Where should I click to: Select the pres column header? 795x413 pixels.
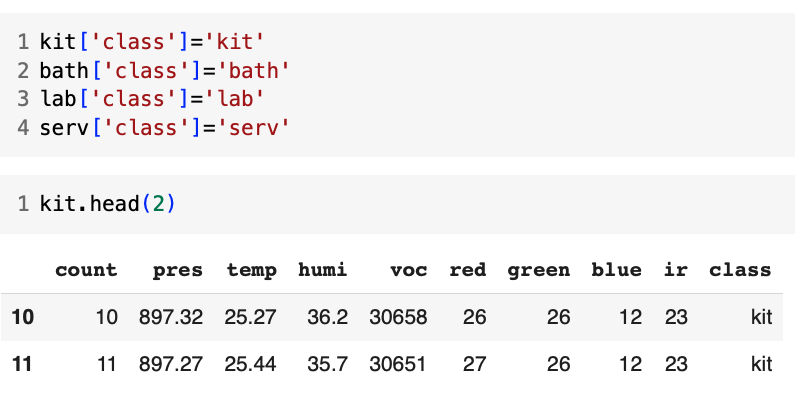tap(177, 270)
